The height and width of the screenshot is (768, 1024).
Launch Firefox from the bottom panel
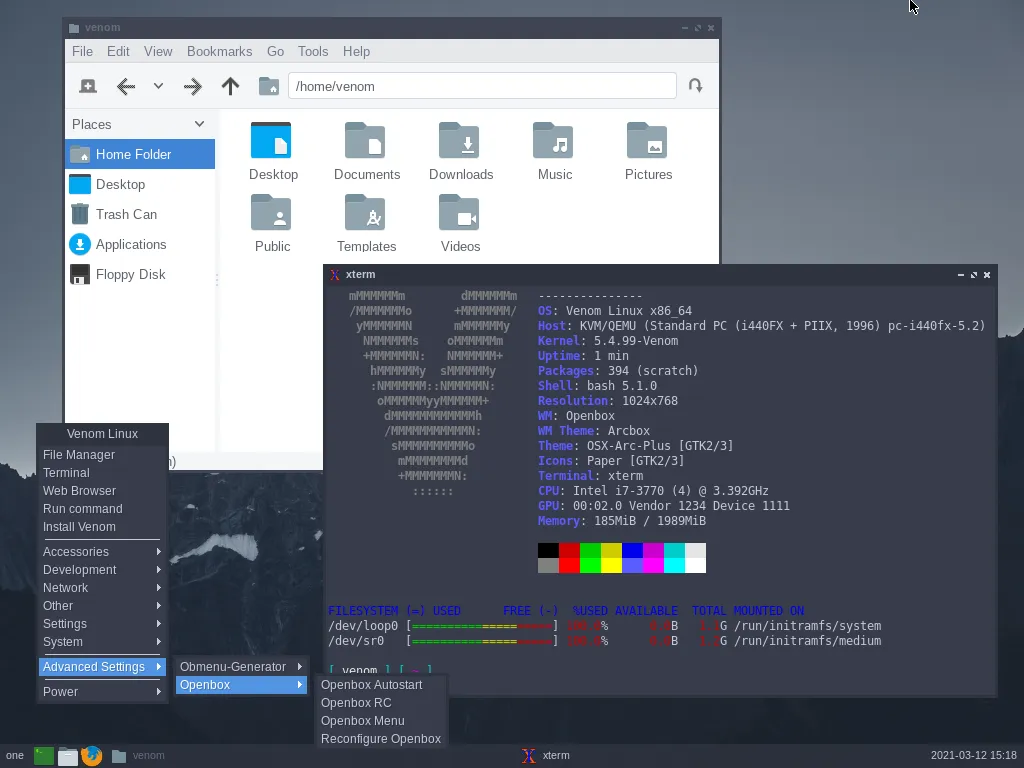click(91, 756)
